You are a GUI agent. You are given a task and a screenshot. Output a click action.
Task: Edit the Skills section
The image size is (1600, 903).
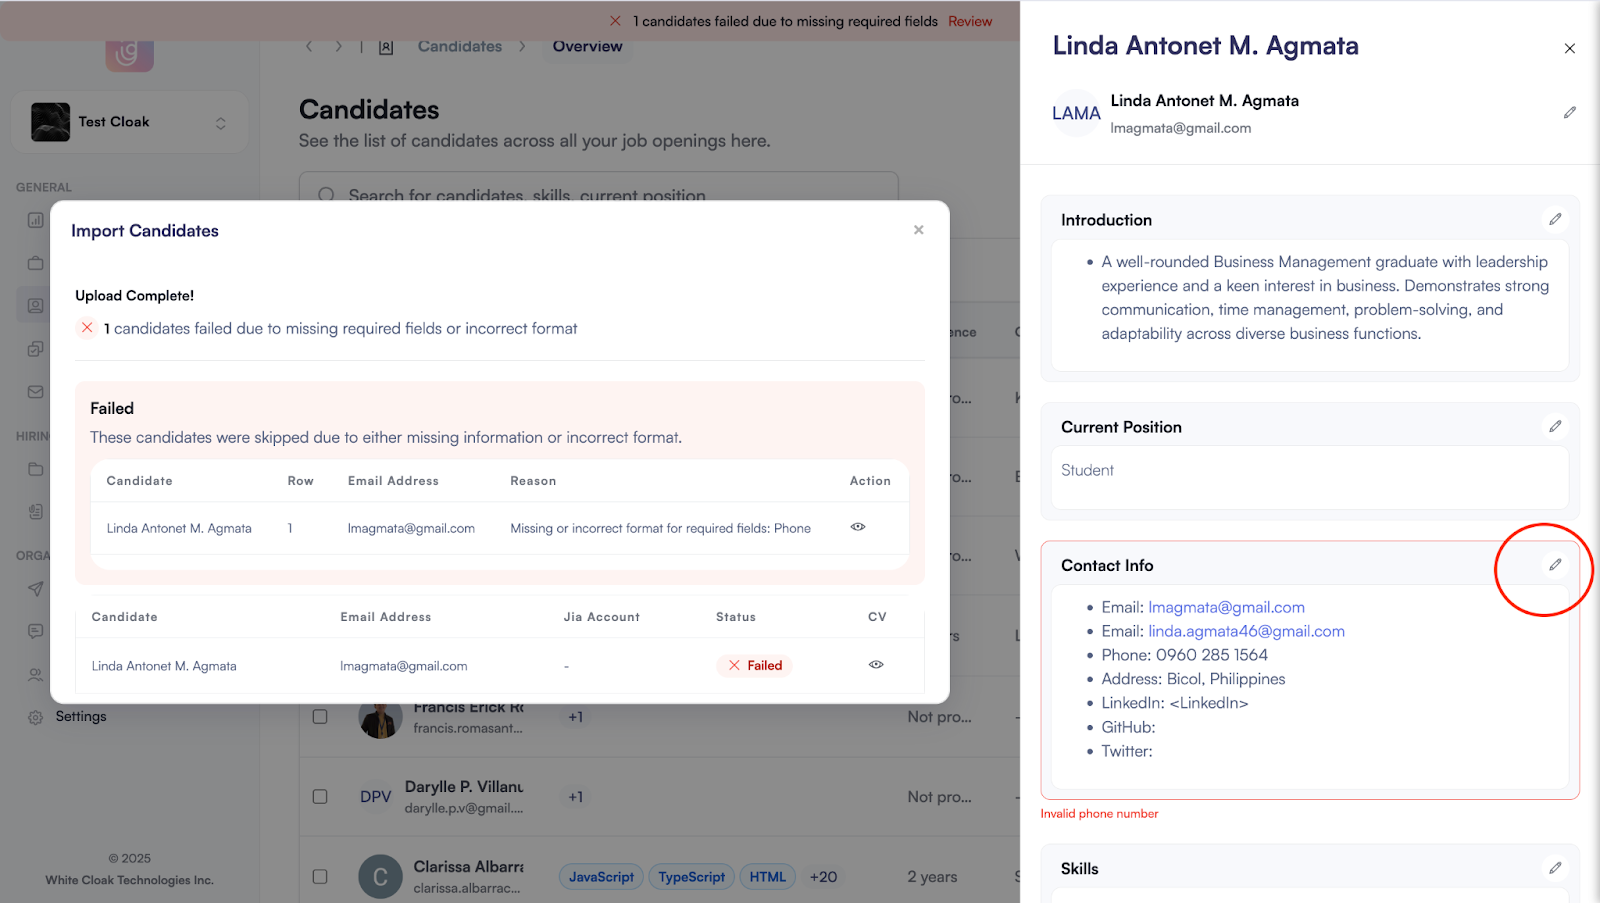click(1555, 868)
